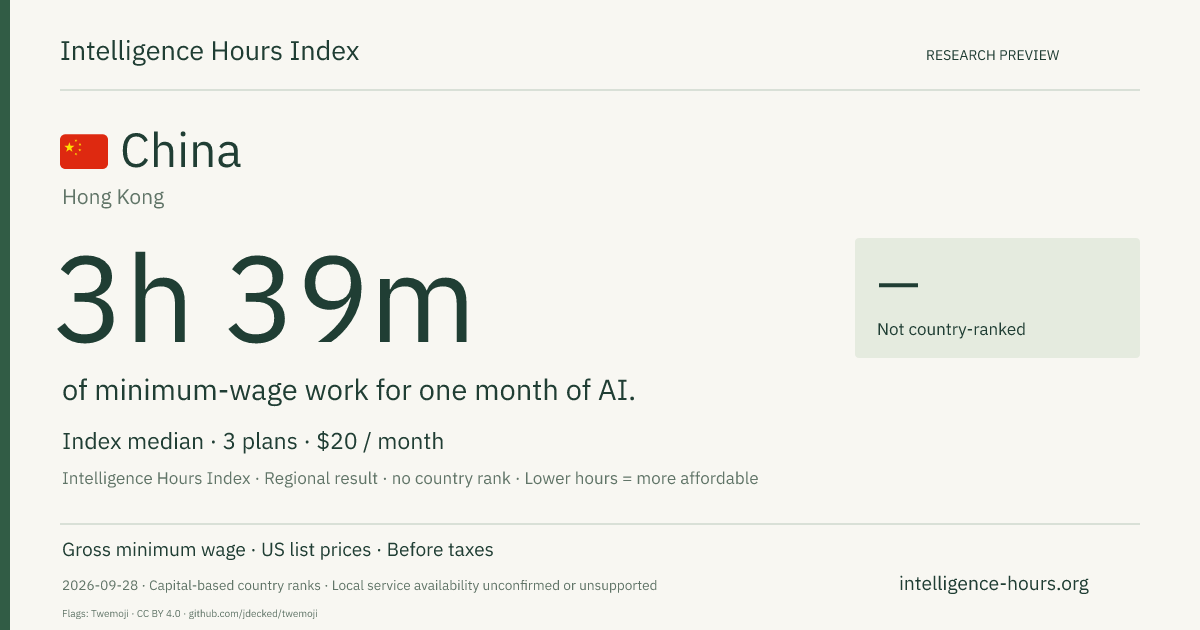Screen dimensions: 1200x630
Task: Click the large 3h 39m figure
Action: pyautogui.click(x=264, y=298)
